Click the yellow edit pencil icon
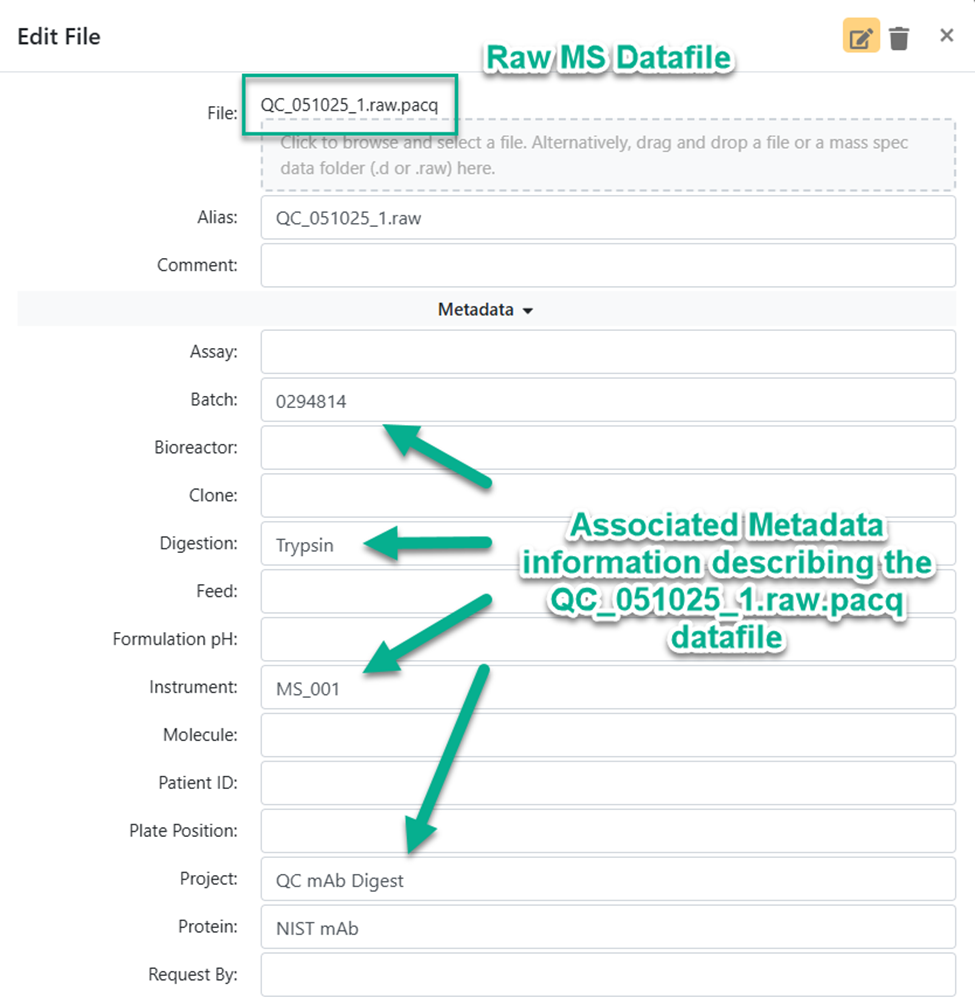The image size is (975, 998). pyautogui.click(x=861, y=36)
